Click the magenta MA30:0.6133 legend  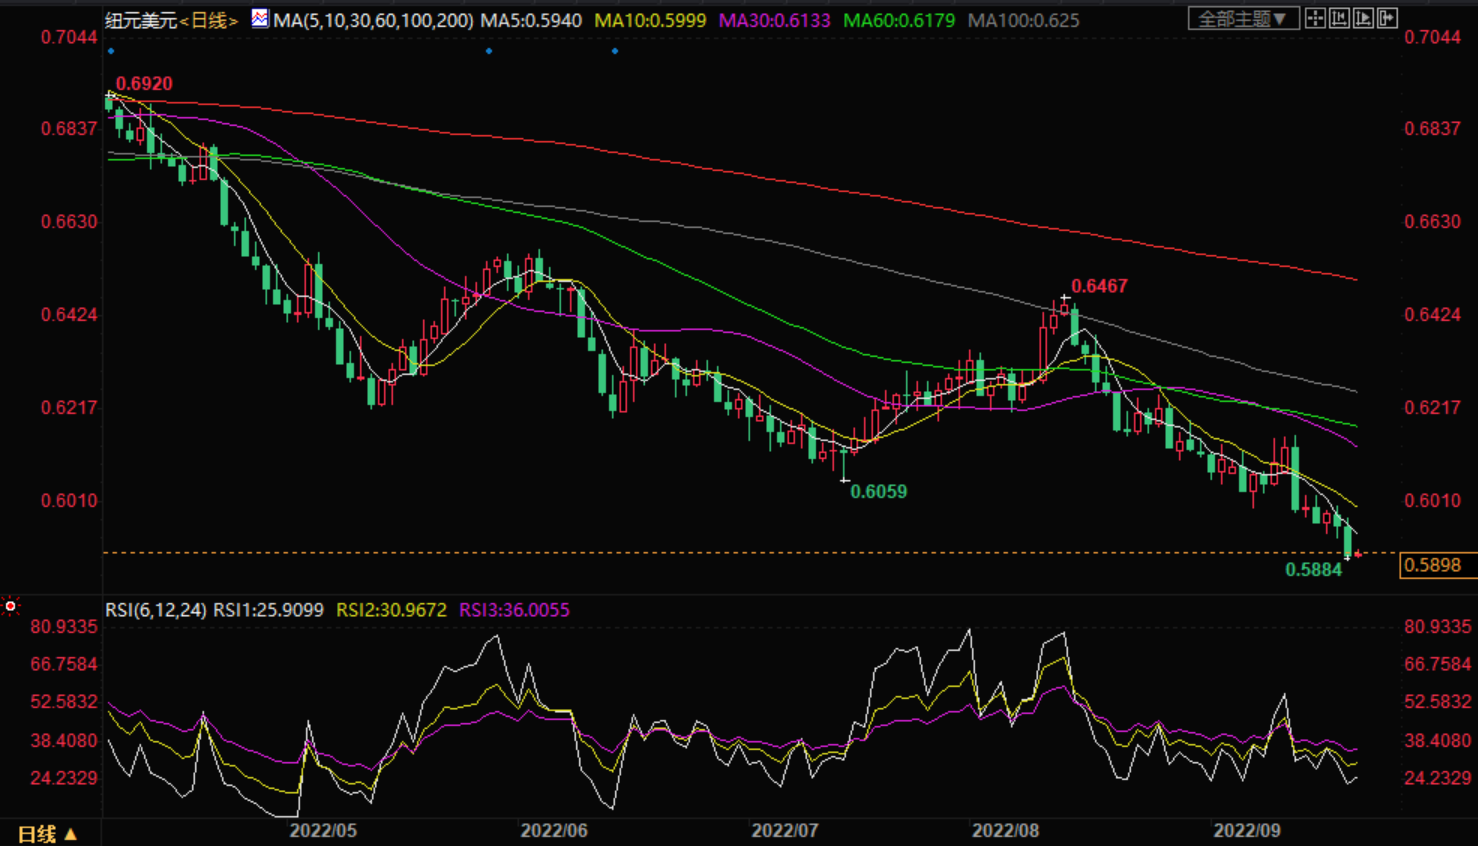774,20
